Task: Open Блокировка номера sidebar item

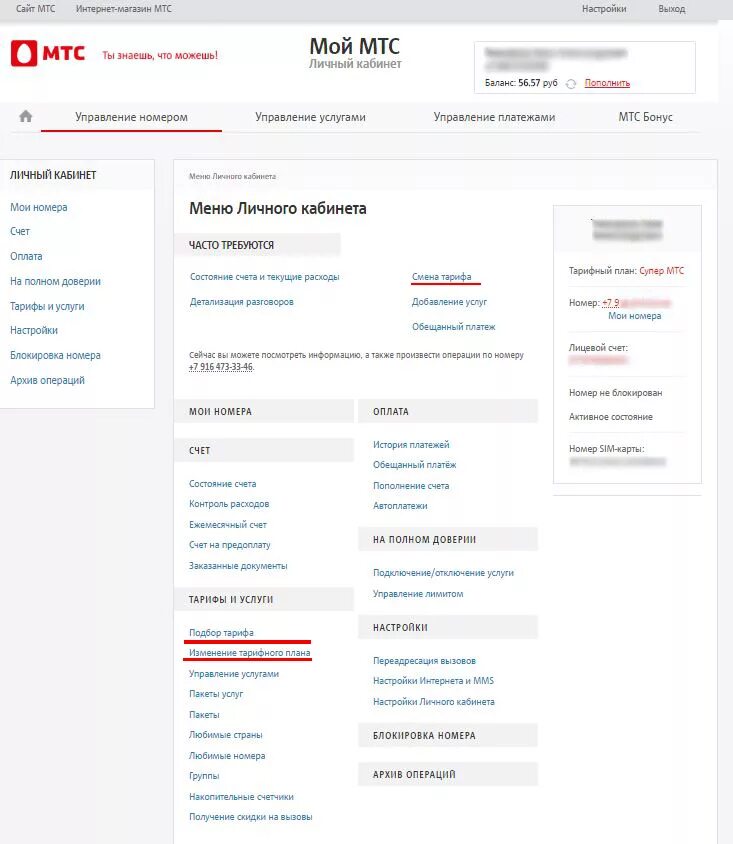Action: [55, 355]
